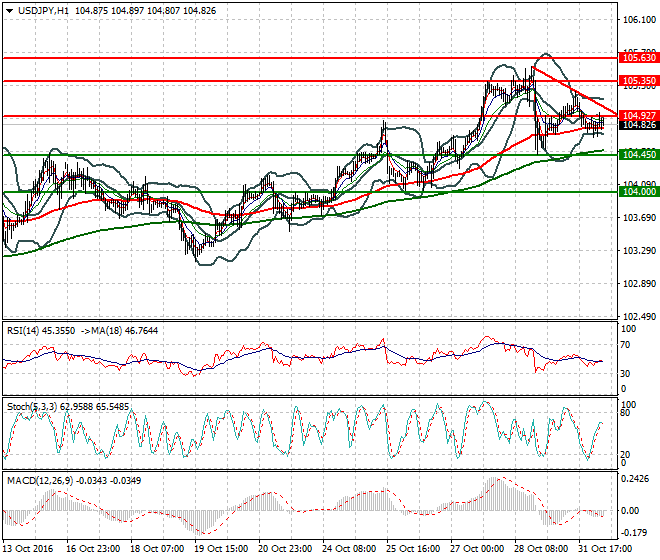Viewport: 660px width, 560px height.
Task: Click the triangle arrow beside USDJPY,H1
Action: (9, 11)
